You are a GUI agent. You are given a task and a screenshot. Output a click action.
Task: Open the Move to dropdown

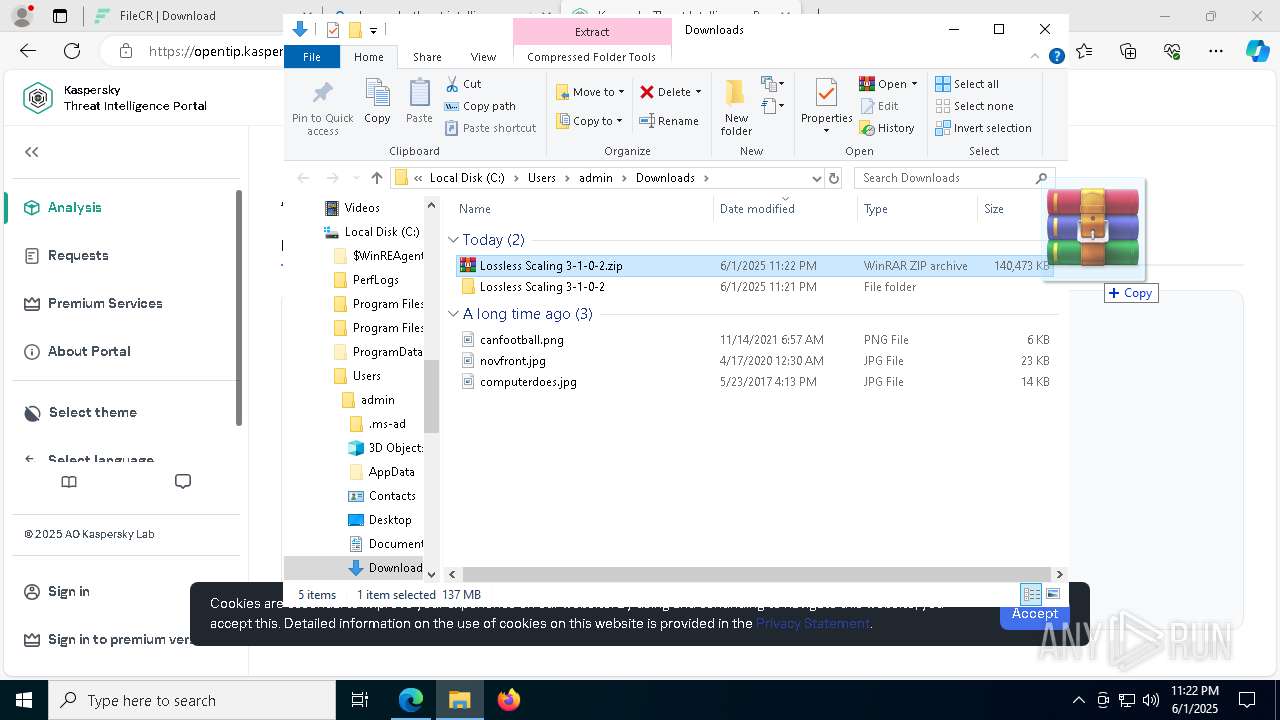click(x=590, y=92)
